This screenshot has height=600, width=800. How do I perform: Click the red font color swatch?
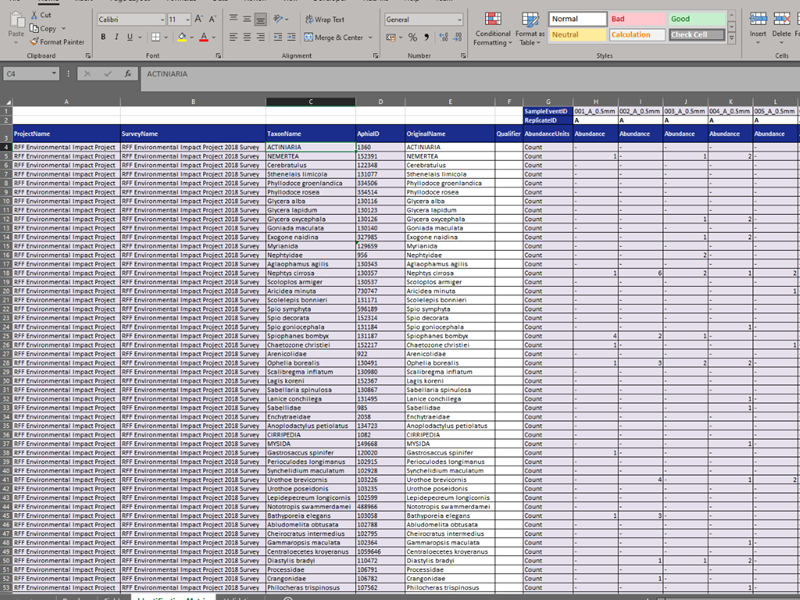coord(203,38)
